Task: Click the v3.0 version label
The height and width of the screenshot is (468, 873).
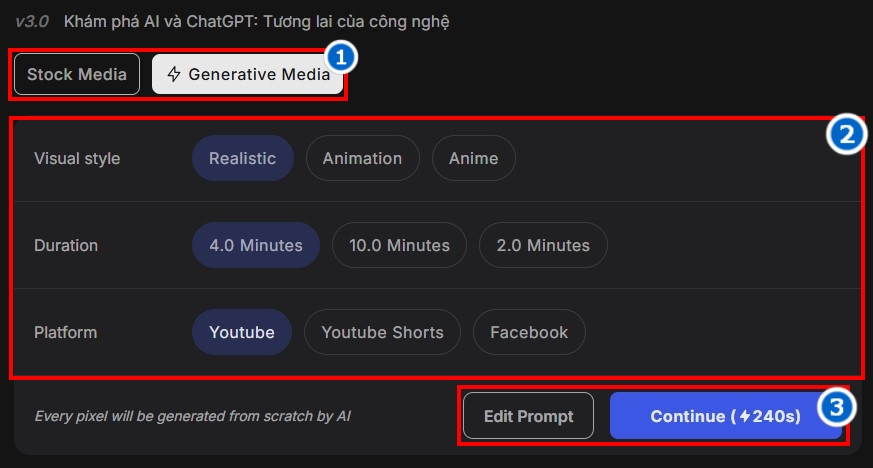Action: [33, 21]
